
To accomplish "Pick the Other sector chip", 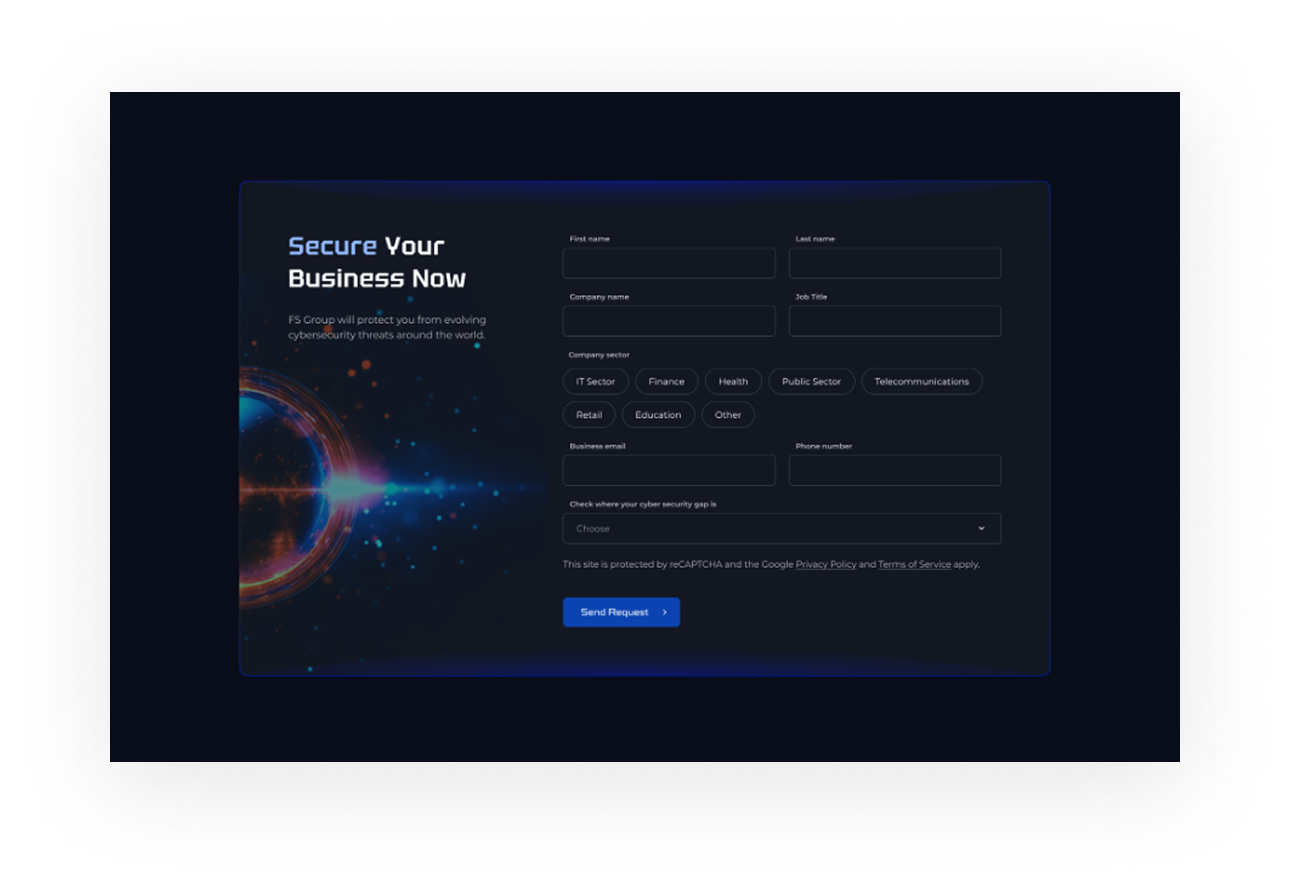I will click(728, 415).
